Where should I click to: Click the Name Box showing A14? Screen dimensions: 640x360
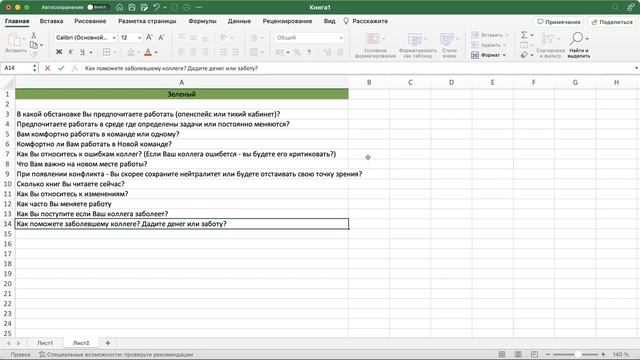16,68
